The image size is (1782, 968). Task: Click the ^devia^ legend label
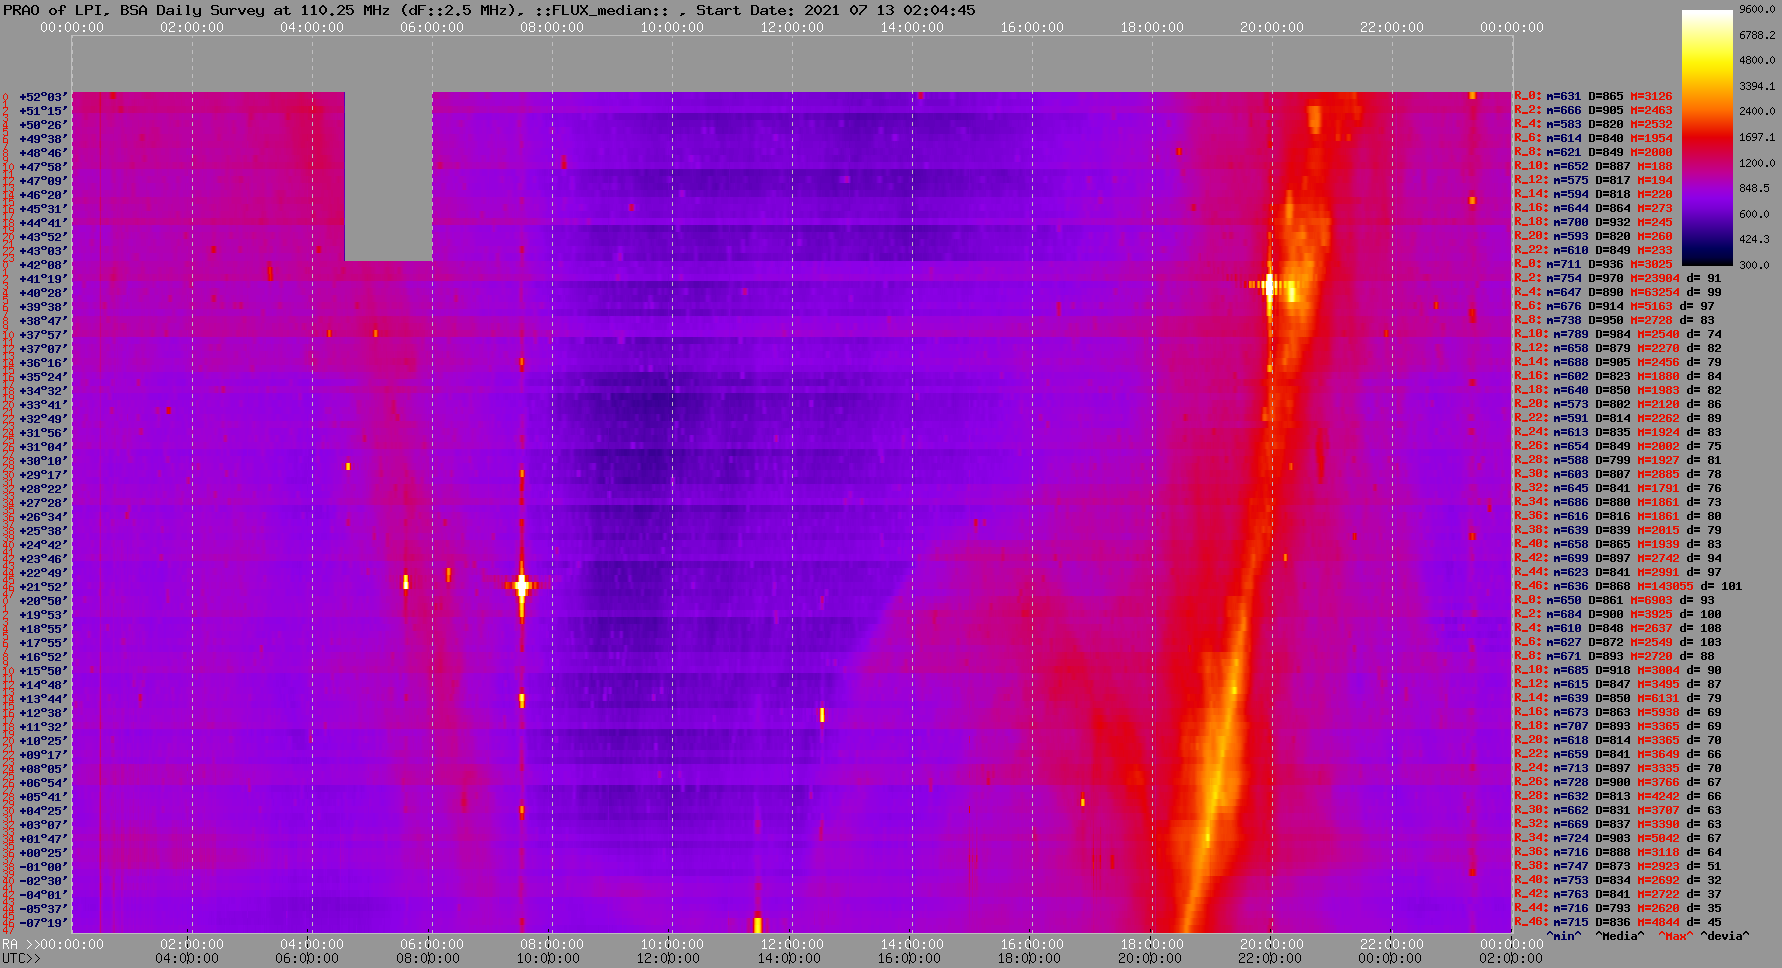pos(1725,937)
